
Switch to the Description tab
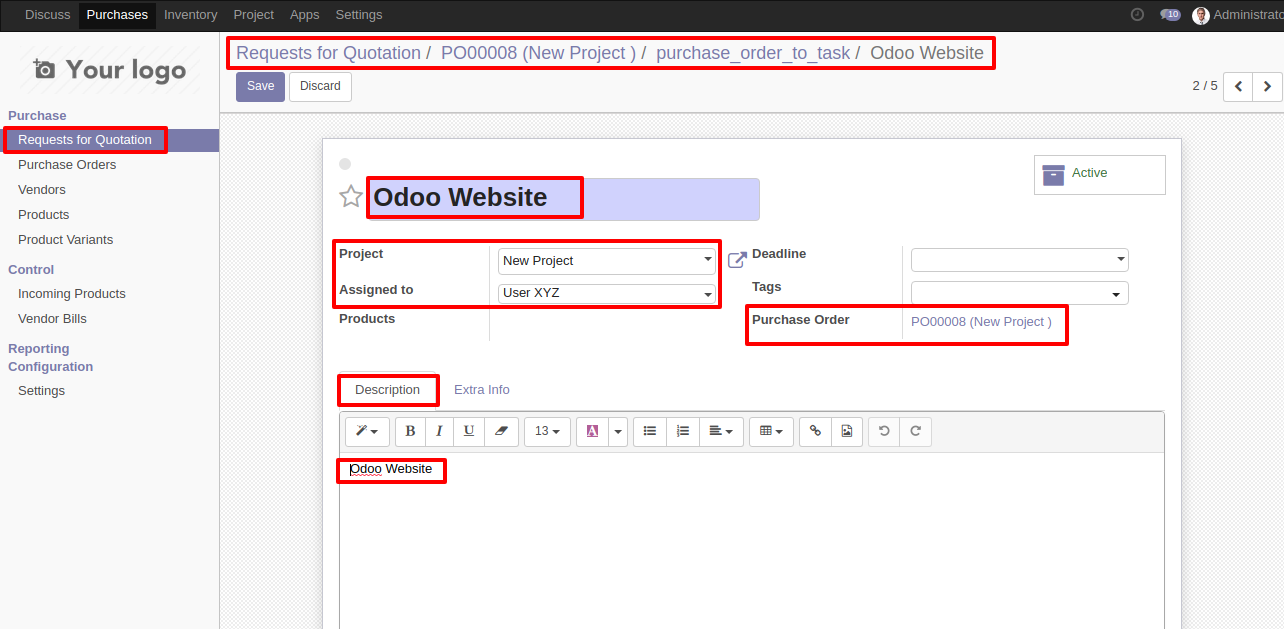pos(388,390)
